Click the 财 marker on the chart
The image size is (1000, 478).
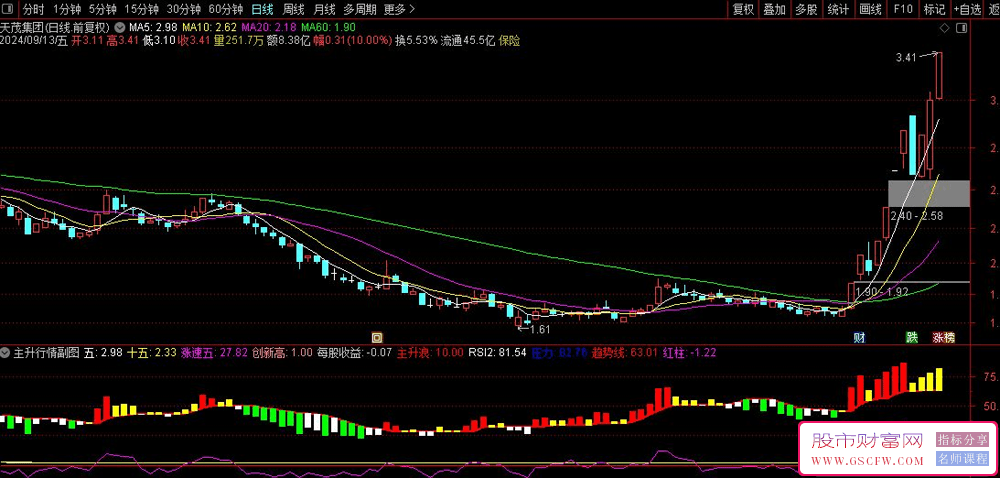(x=858, y=337)
